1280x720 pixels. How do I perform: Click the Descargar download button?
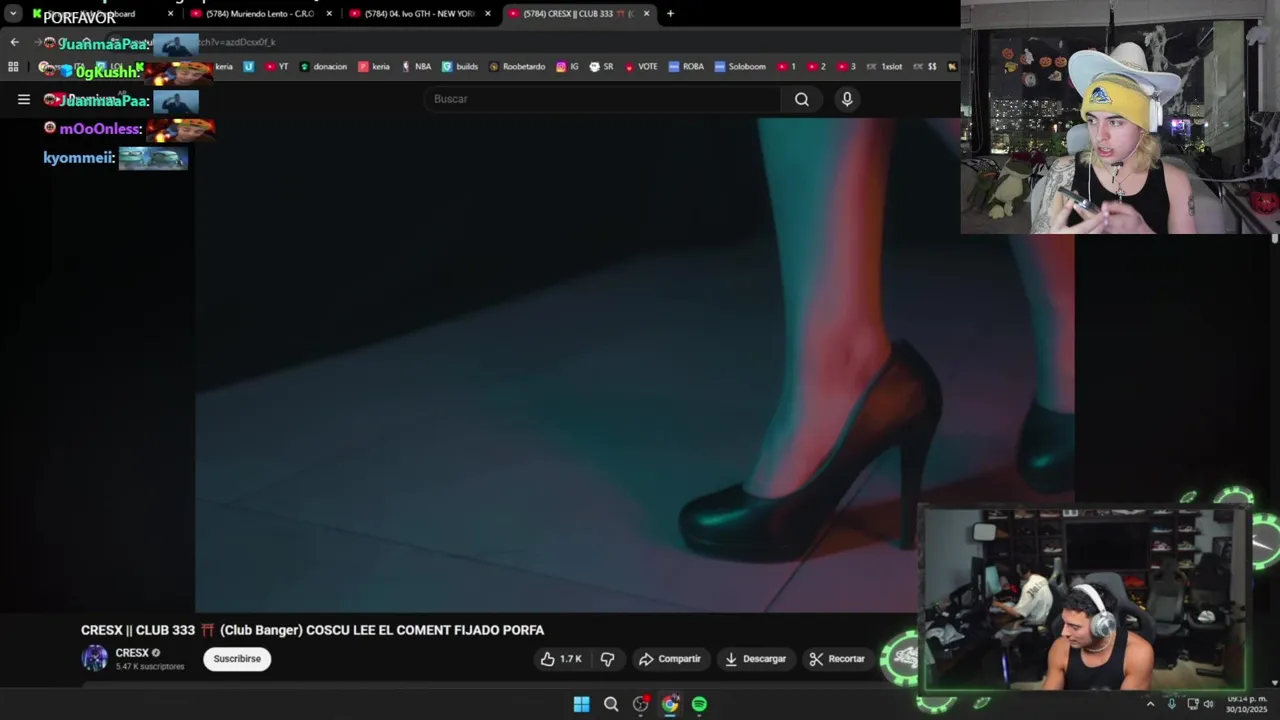point(756,659)
